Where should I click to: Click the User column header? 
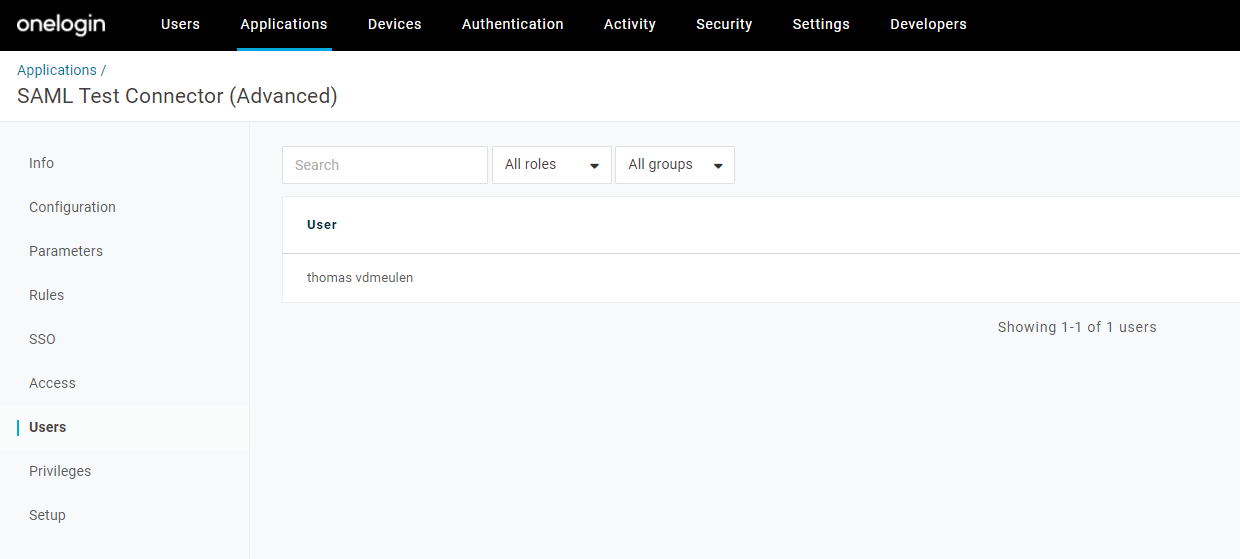click(x=322, y=225)
